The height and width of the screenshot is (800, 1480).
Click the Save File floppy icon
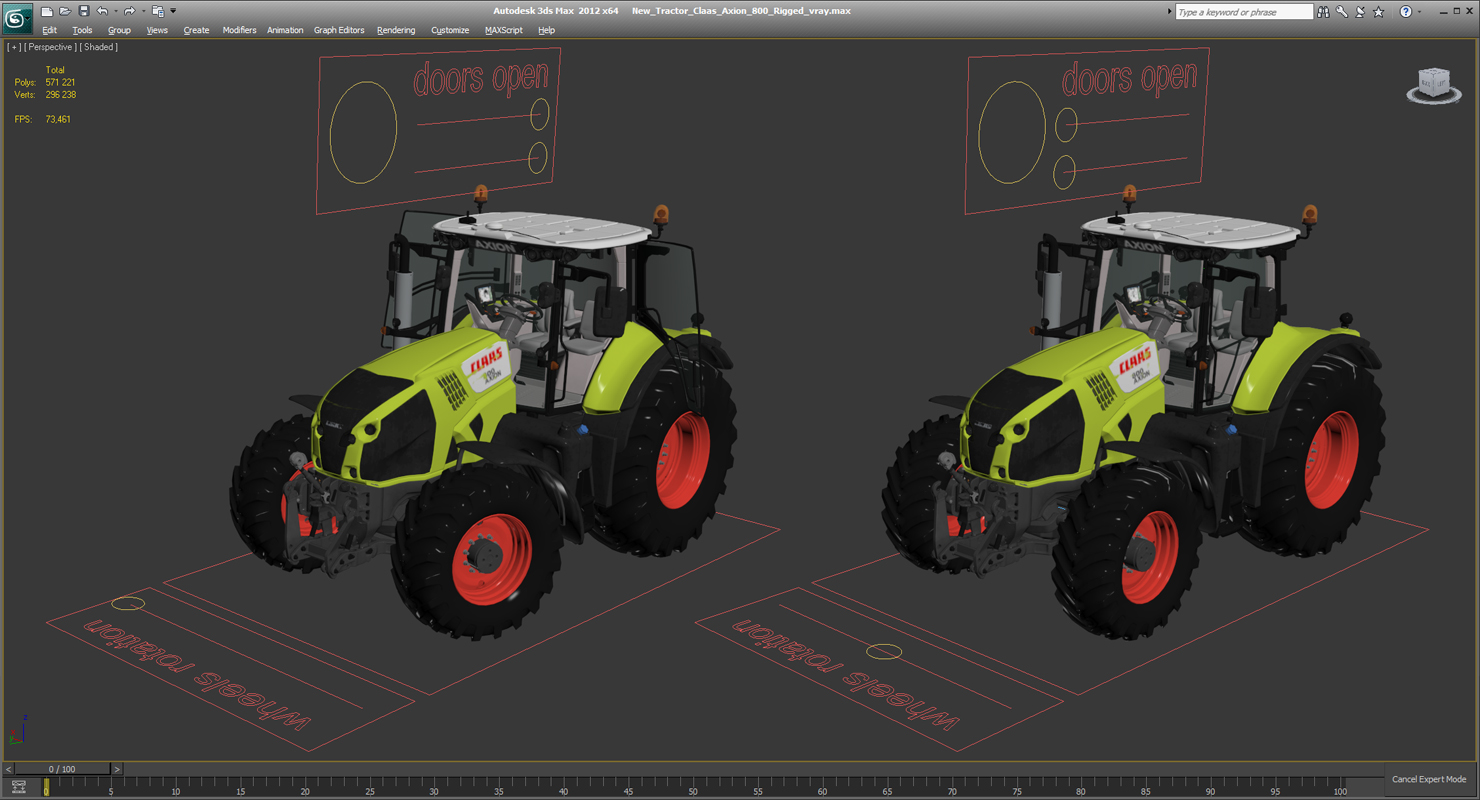[x=84, y=11]
